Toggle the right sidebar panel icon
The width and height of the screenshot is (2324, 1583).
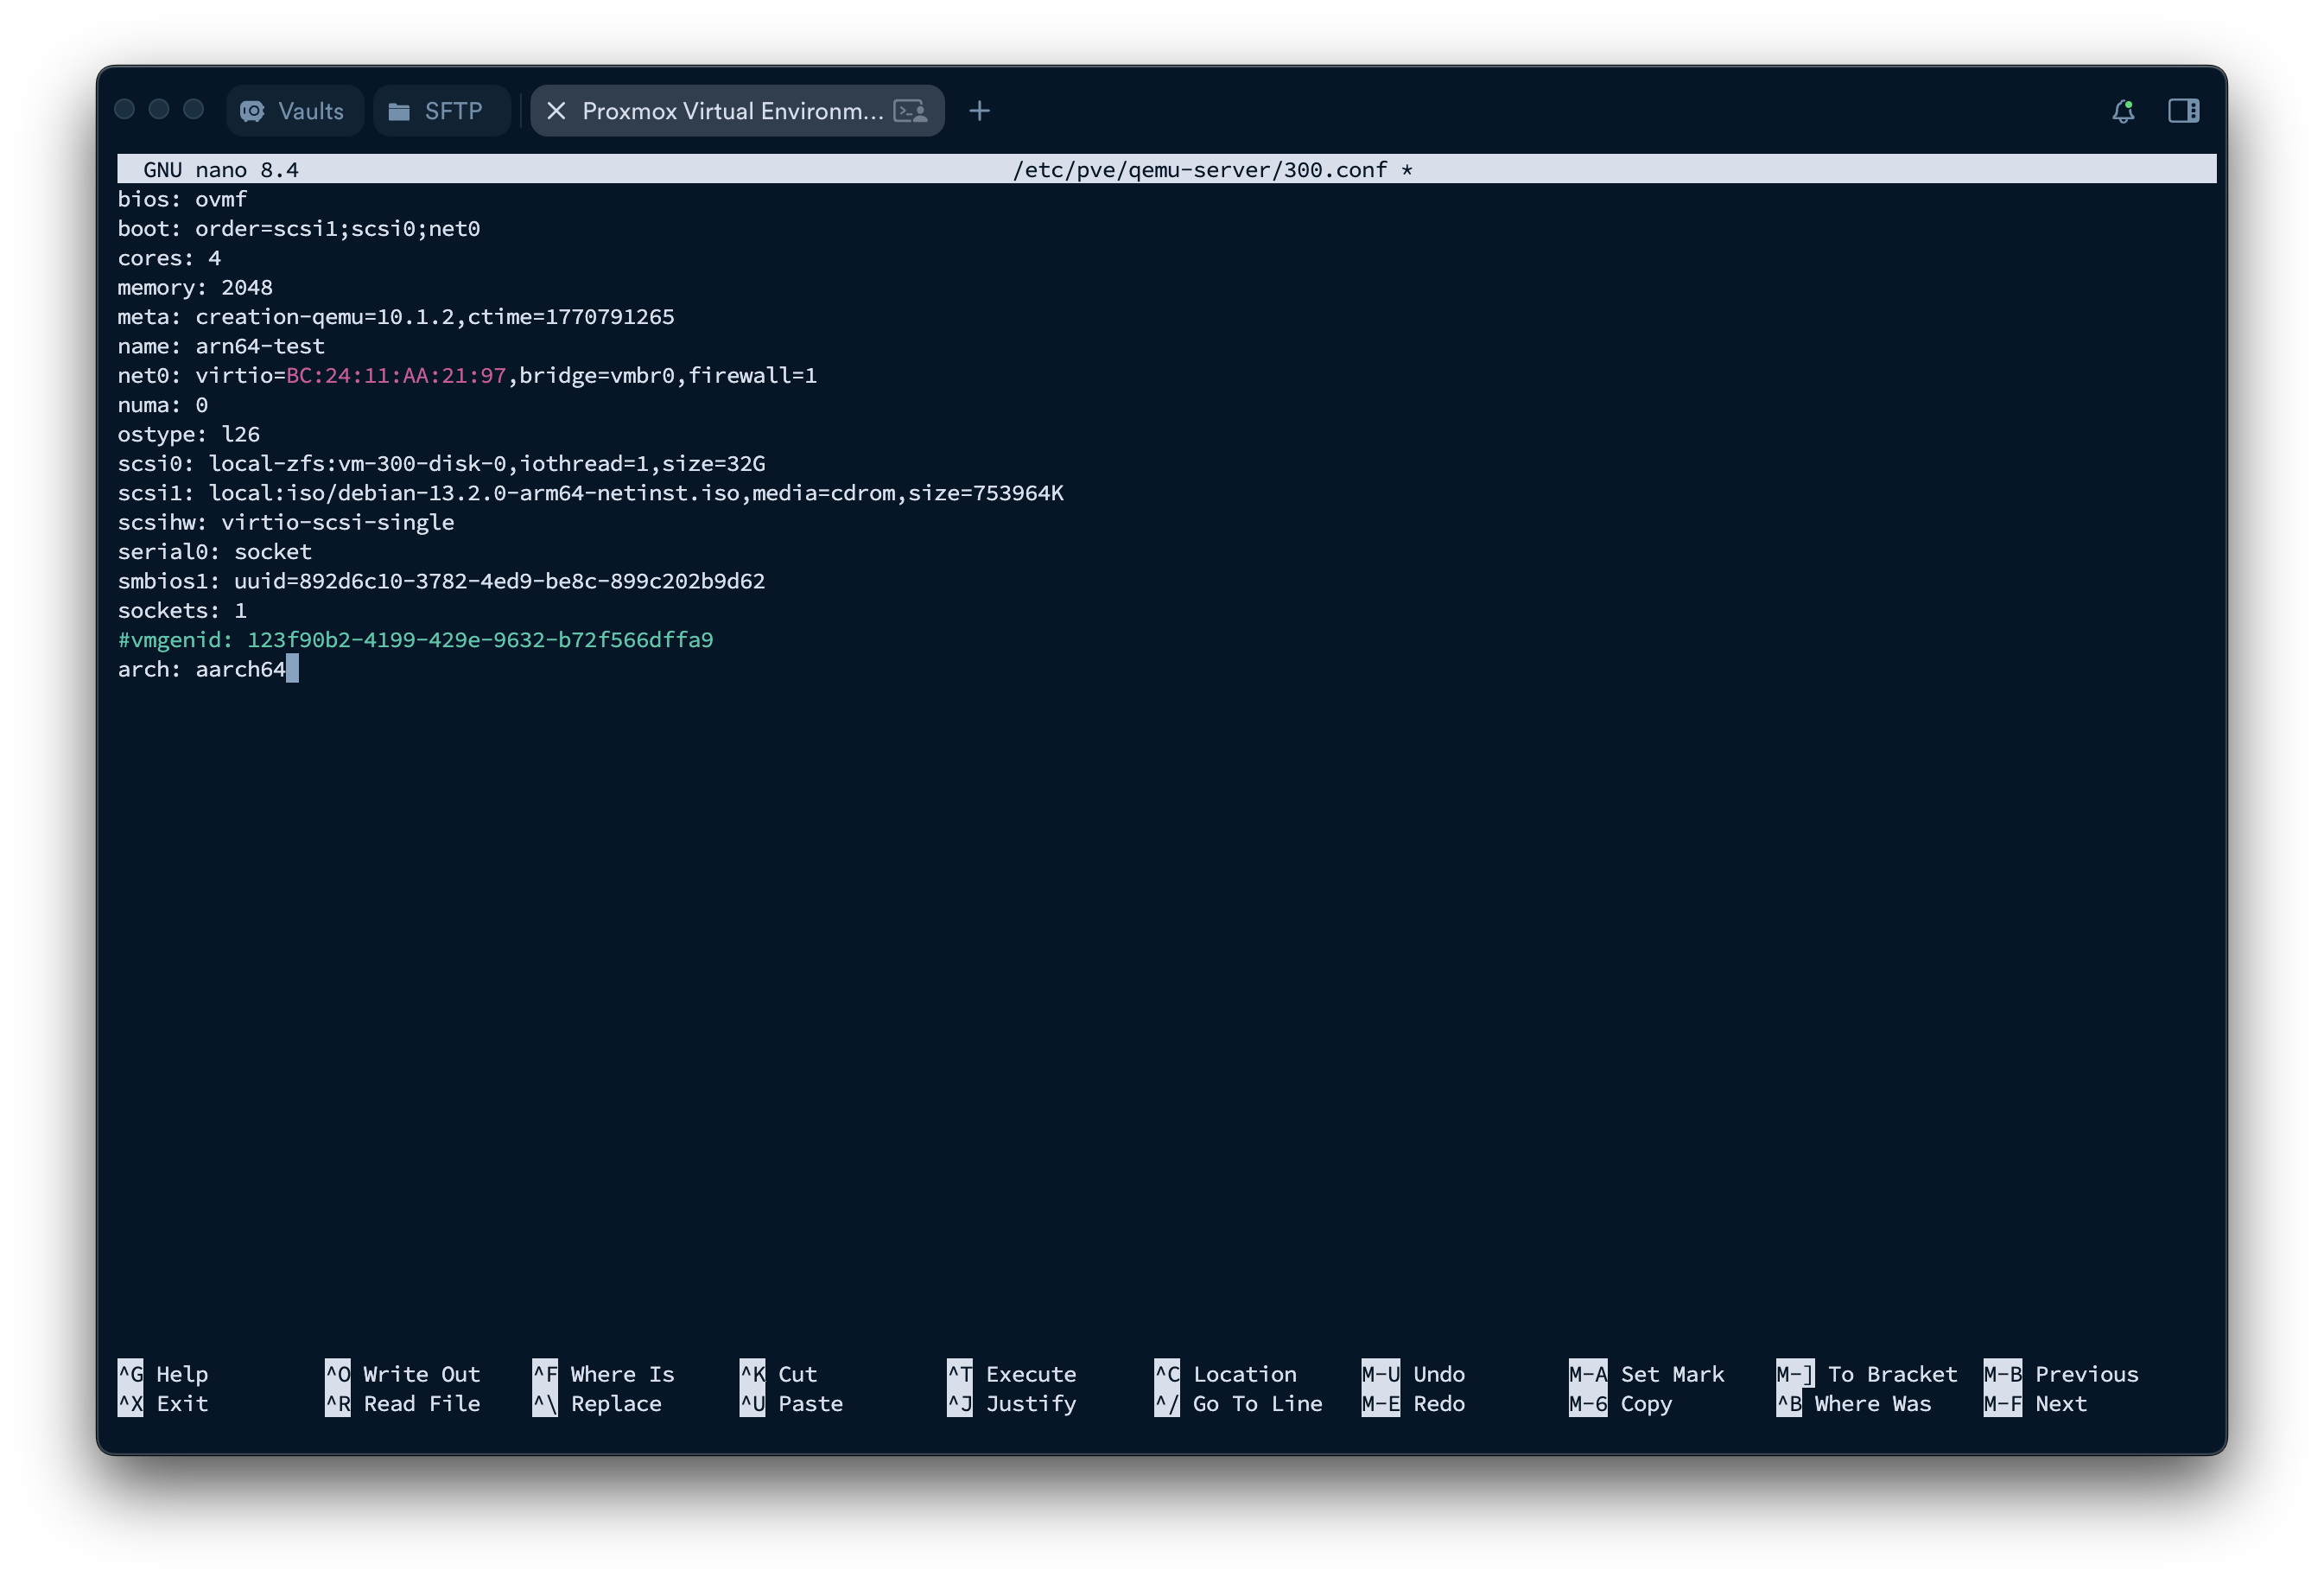[2183, 111]
